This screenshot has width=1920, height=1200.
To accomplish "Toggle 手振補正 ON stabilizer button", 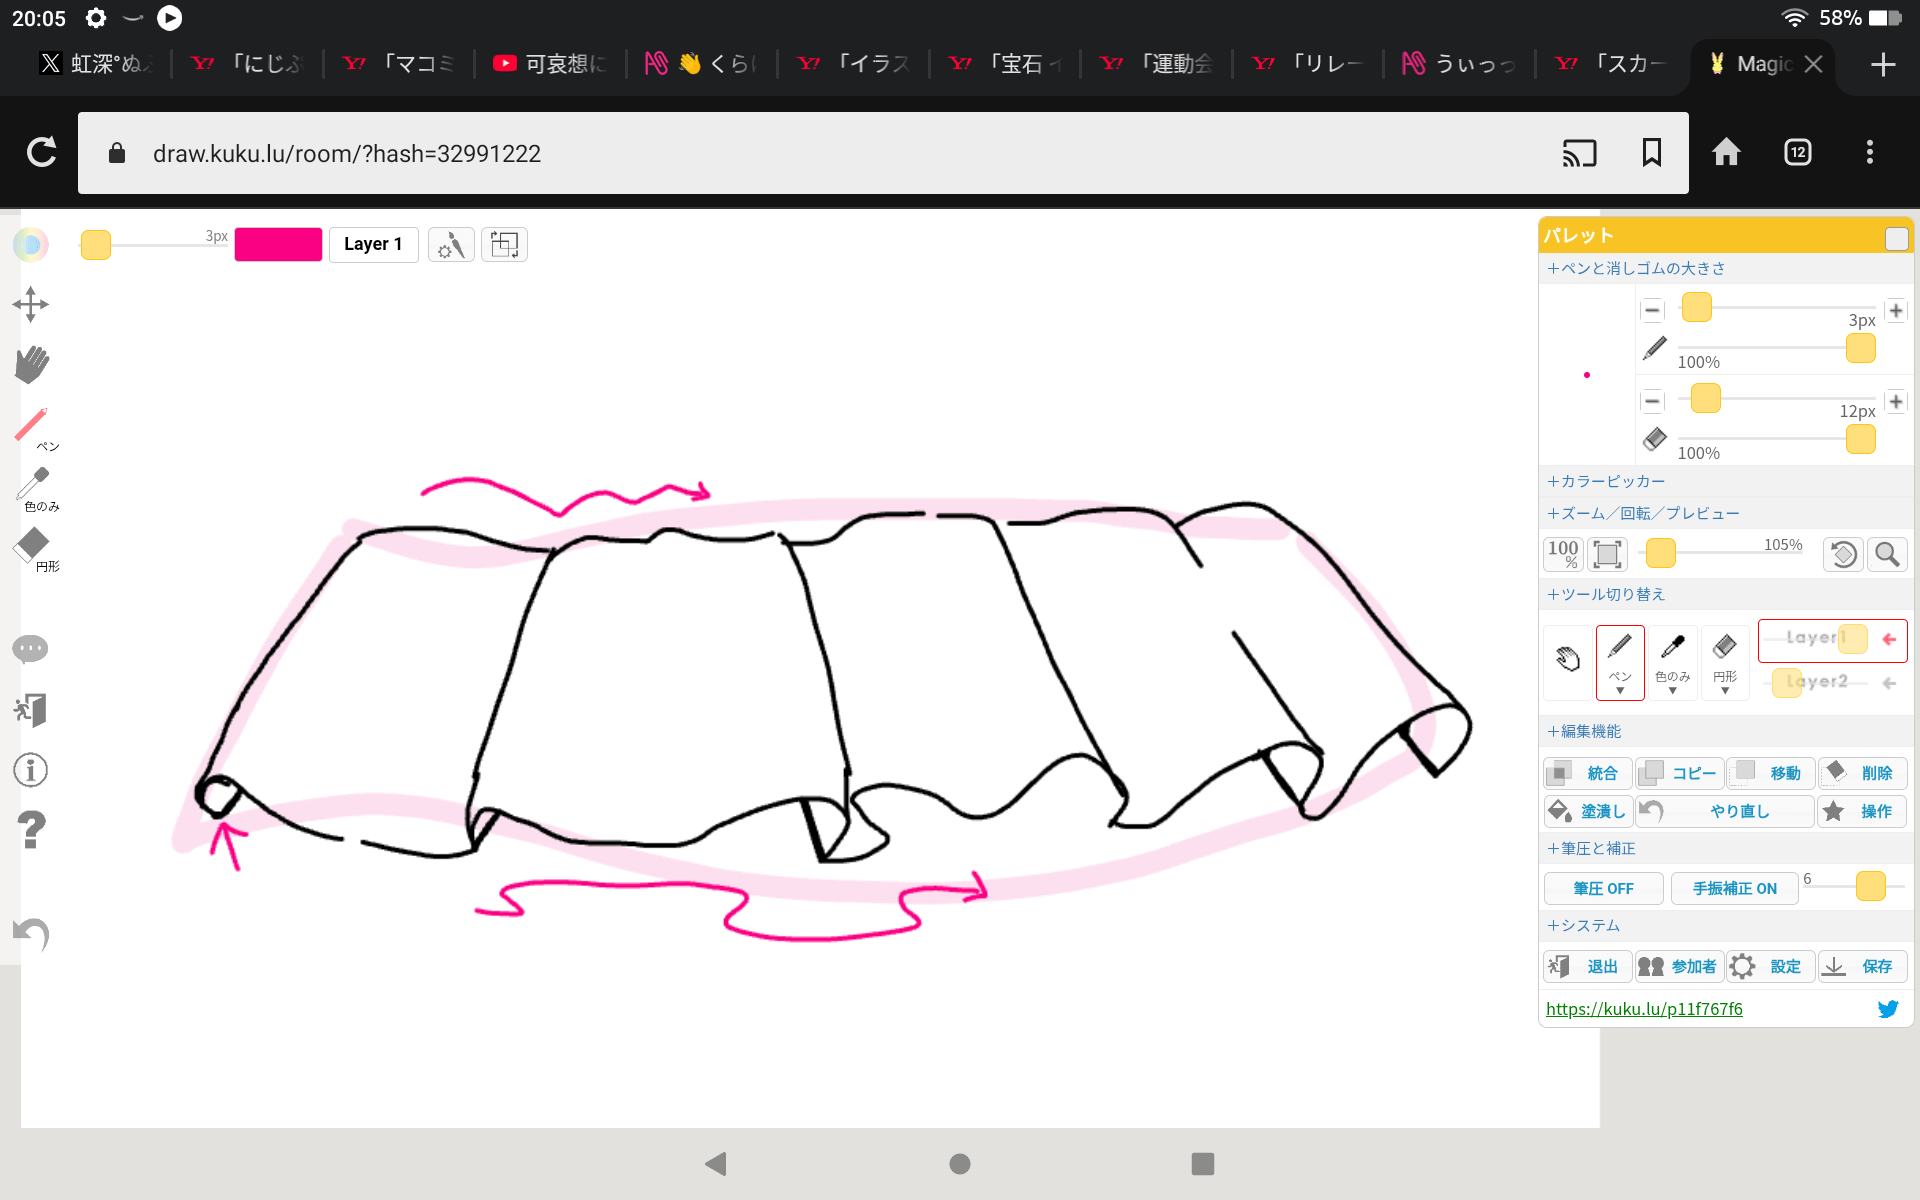I will (x=1734, y=888).
